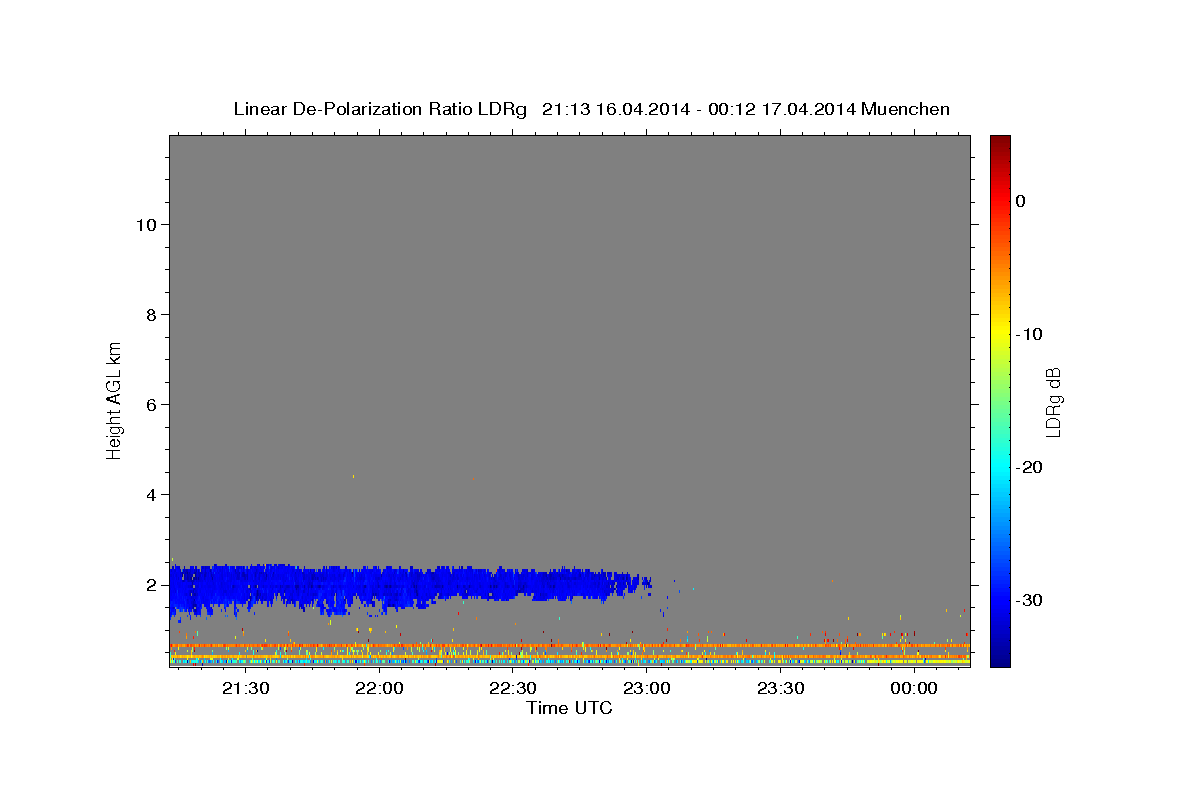Click the 21:30 time axis label
Image resolution: width=1200 pixels, height=800 pixels.
(245, 688)
